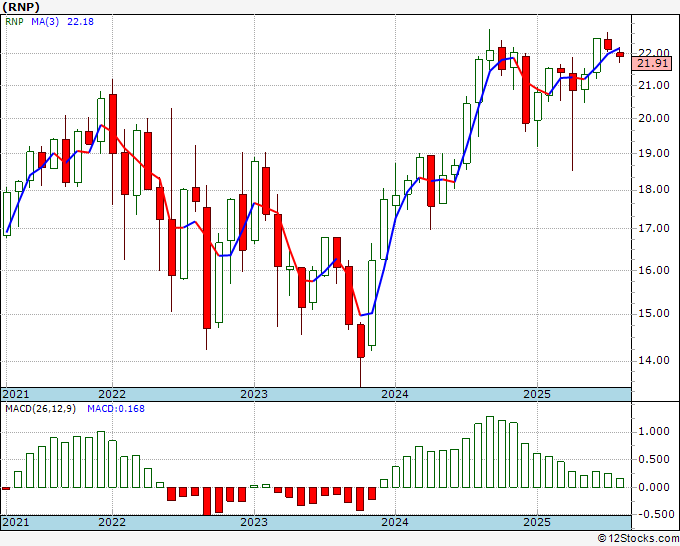
Task: Click the MACD(26,12,9) indicator label
Action: (40, 409)
